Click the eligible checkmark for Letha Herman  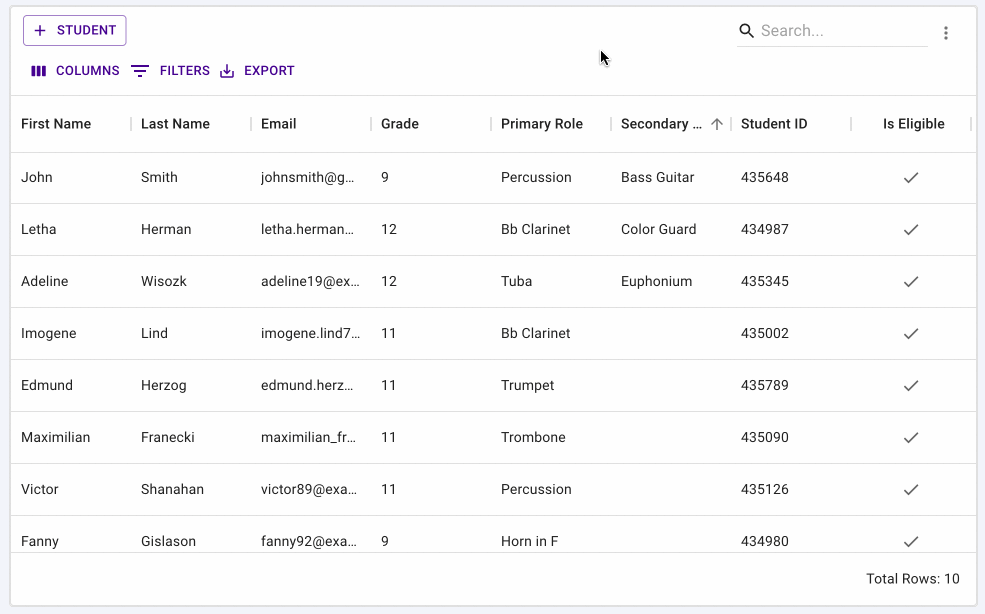(911, 230)
